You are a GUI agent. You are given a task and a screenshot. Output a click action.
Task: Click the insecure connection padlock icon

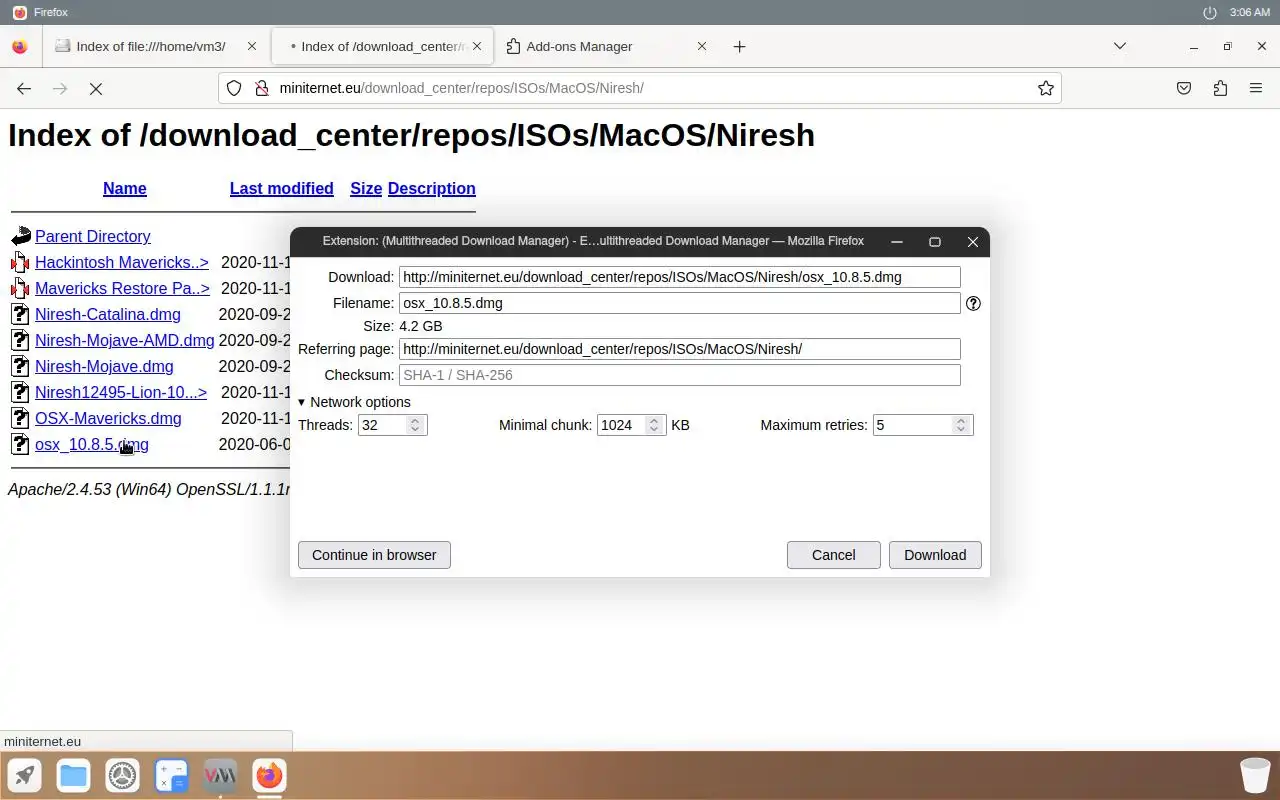261,88
